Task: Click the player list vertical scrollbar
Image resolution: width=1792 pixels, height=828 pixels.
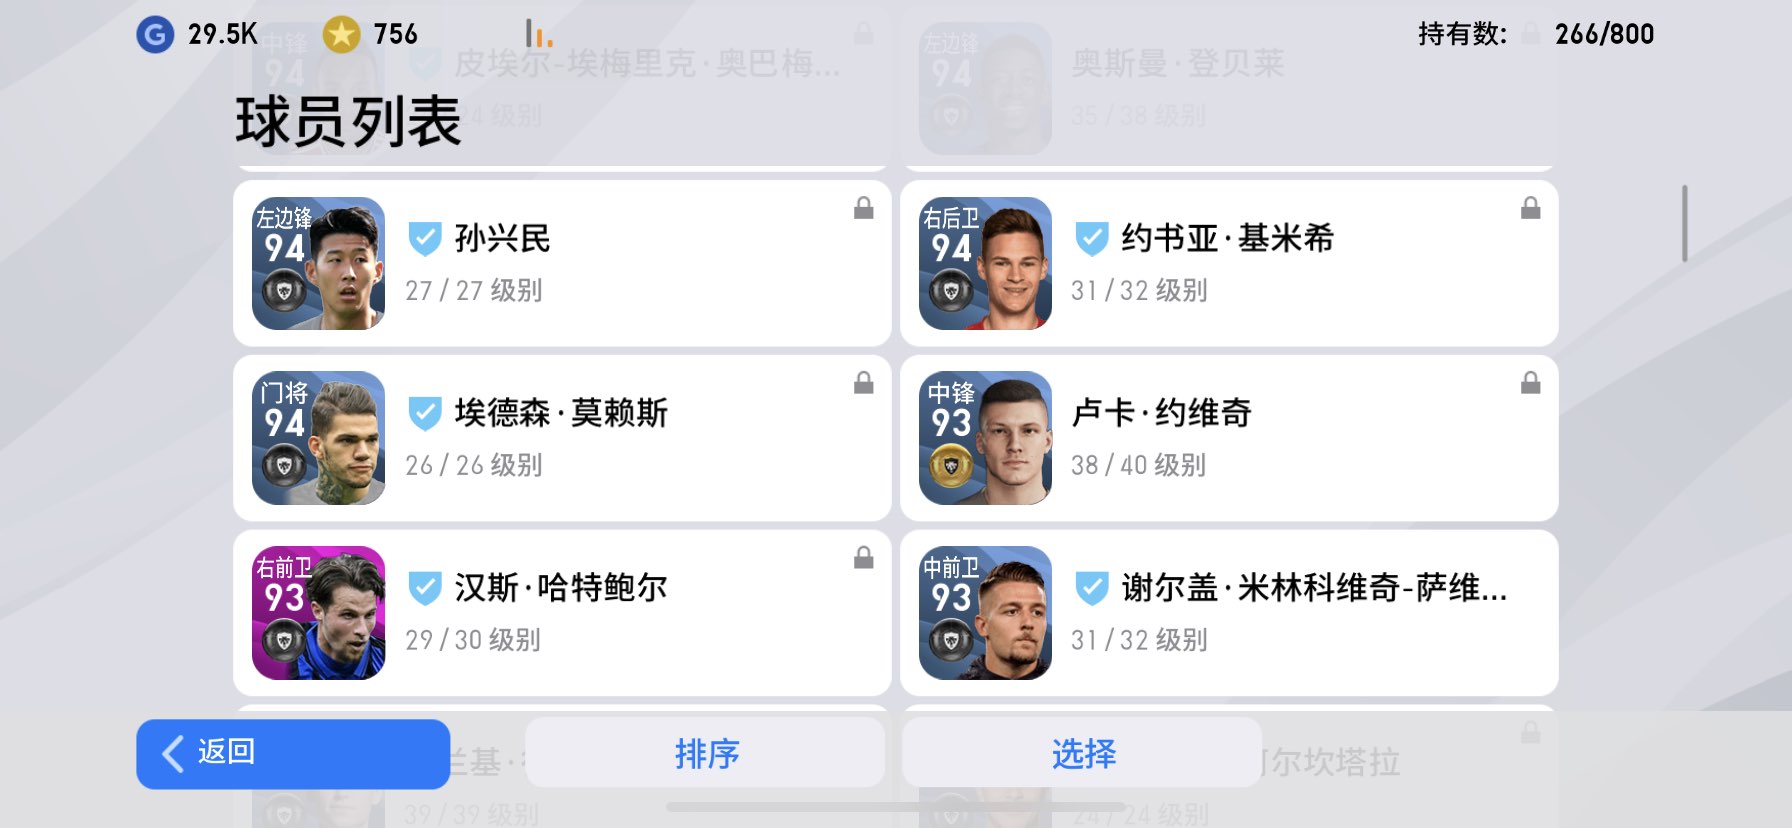Action: click(1685, 223)
